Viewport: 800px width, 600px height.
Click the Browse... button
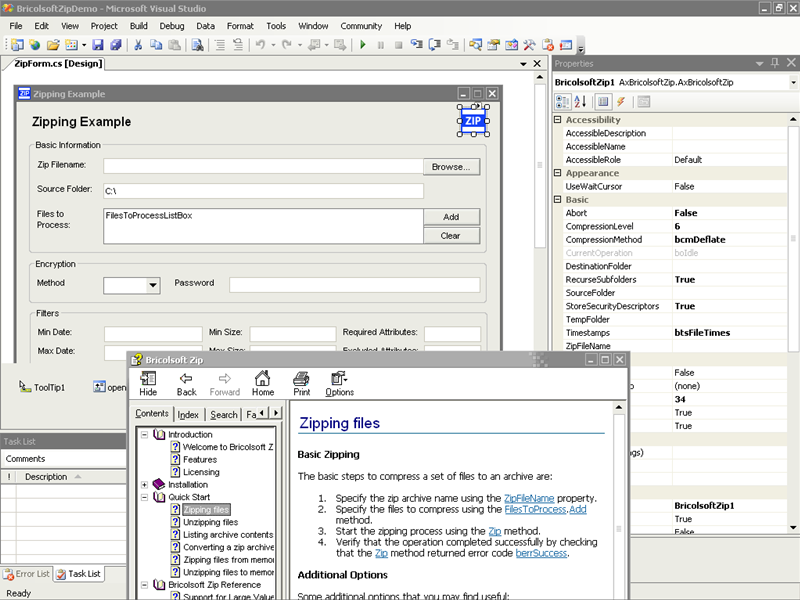click(451, 167)
